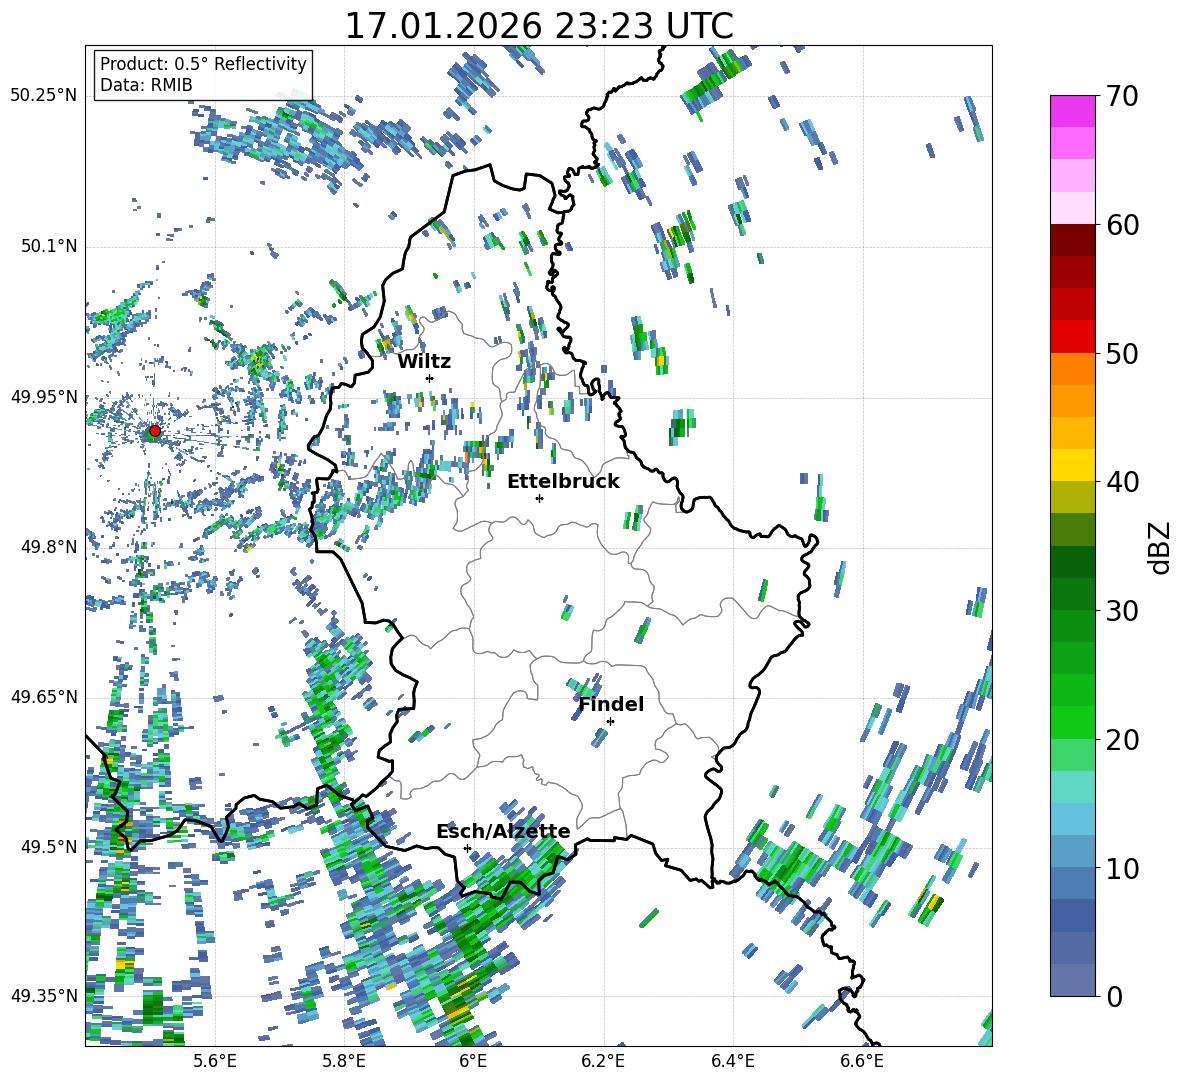Pick the olive colorbar swatch below 40
The width and height of the screenshot is (1184, 1081).
click(1072, 497)
